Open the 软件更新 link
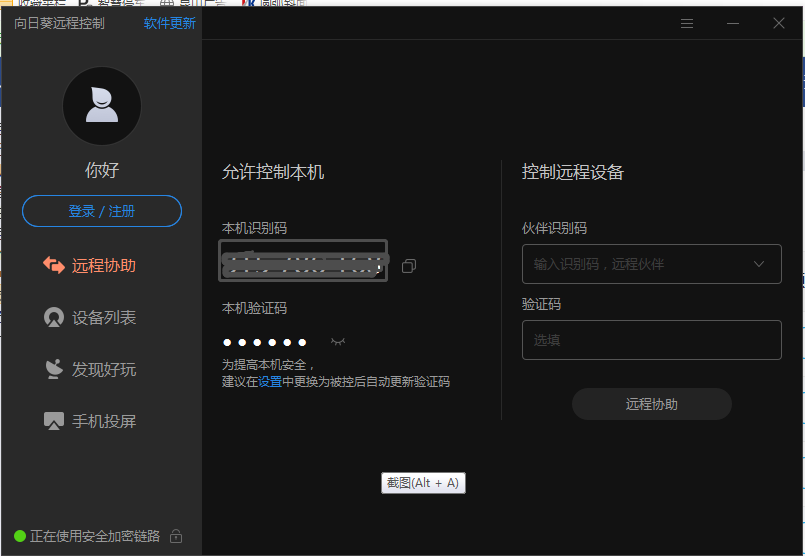Viewport: 805px width, 556px height. point(169,23)
